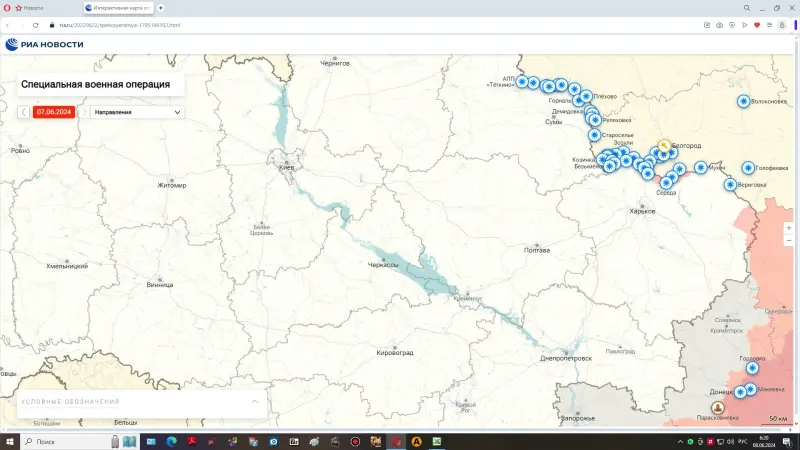Show hidden system tray icons
This screenshot has width=800, height=450.
(x=680, y=442)
